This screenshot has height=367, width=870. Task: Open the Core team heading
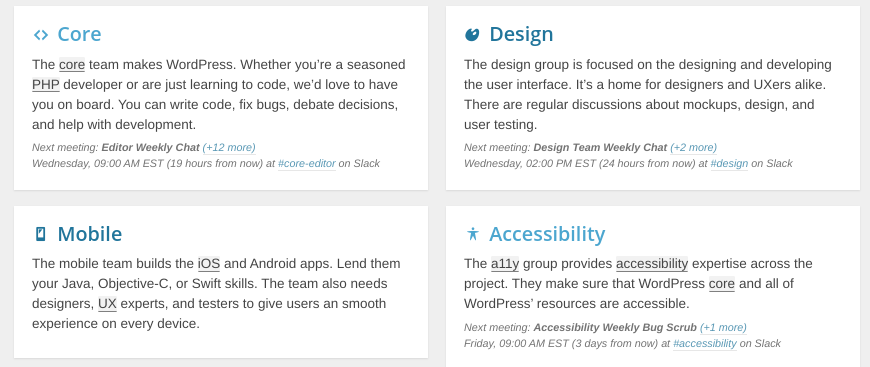pos(79,34)
